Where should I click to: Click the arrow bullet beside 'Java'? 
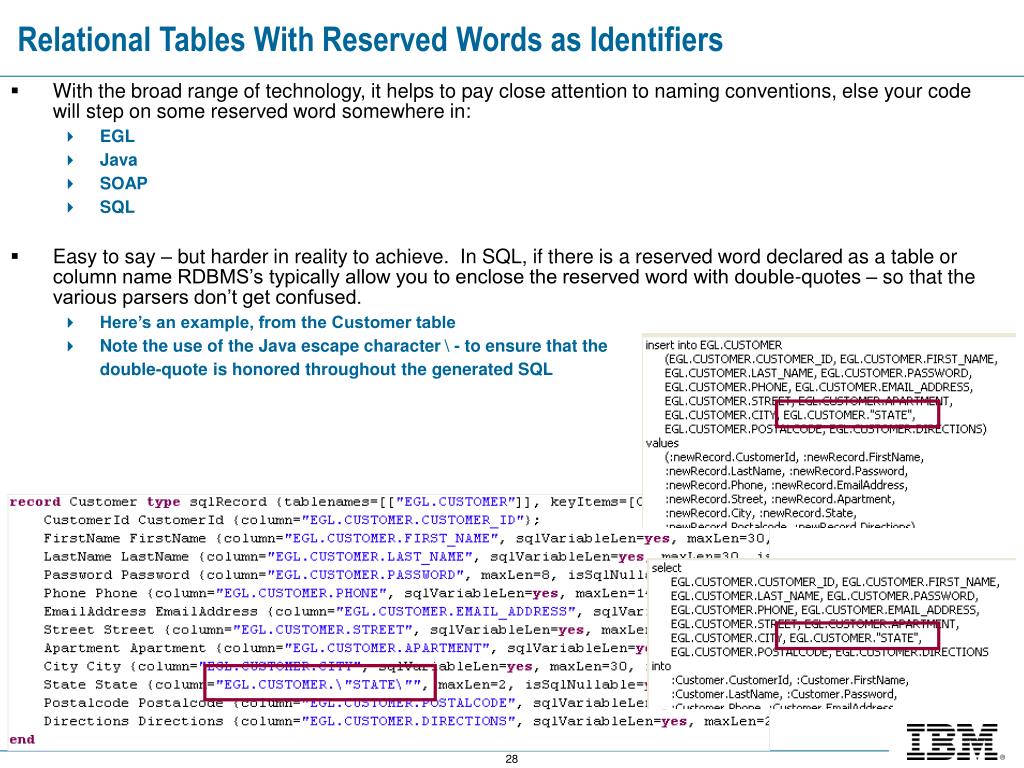[x=71, y=160]
